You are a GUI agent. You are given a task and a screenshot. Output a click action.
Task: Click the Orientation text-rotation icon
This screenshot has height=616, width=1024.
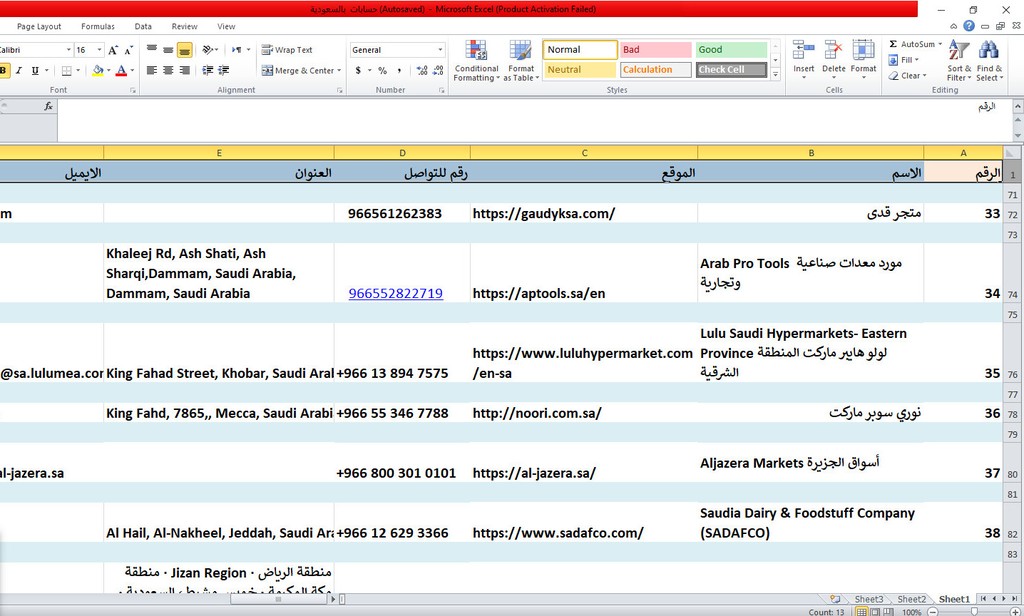(x=208, y=50)
